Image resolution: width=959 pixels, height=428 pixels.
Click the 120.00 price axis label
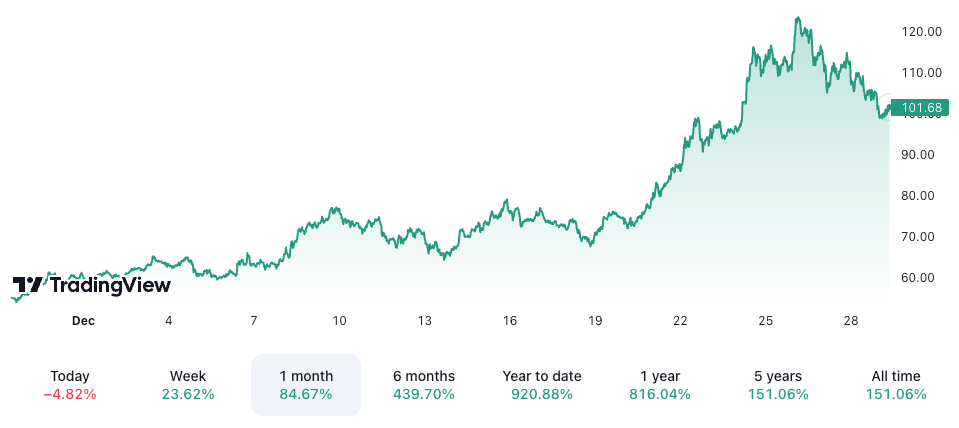(x=922, y=31)
